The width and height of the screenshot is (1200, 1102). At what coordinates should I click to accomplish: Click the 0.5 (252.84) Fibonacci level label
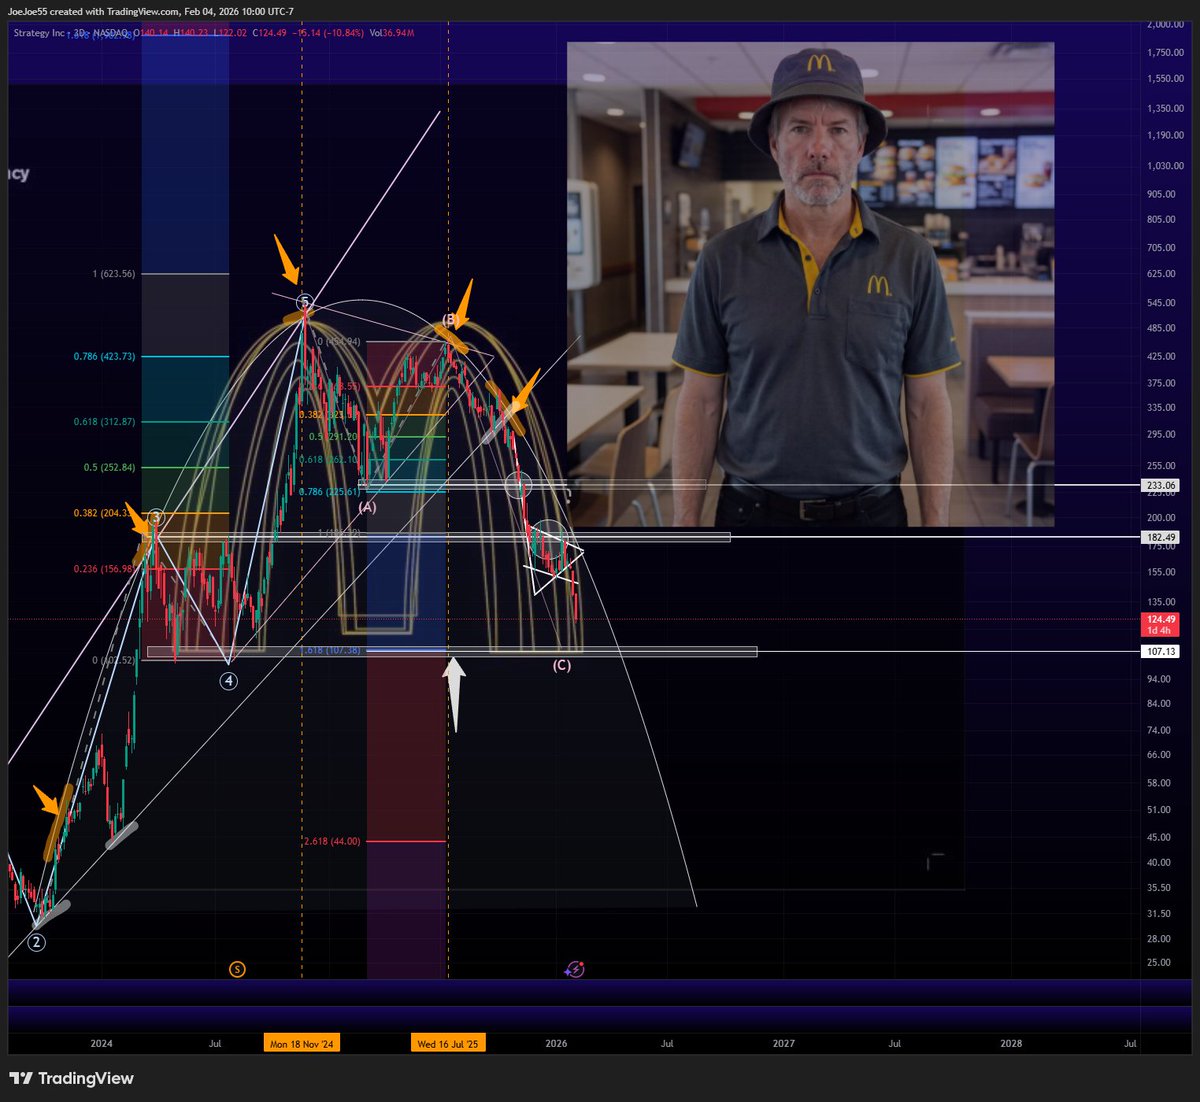click(x=110, y=467)
